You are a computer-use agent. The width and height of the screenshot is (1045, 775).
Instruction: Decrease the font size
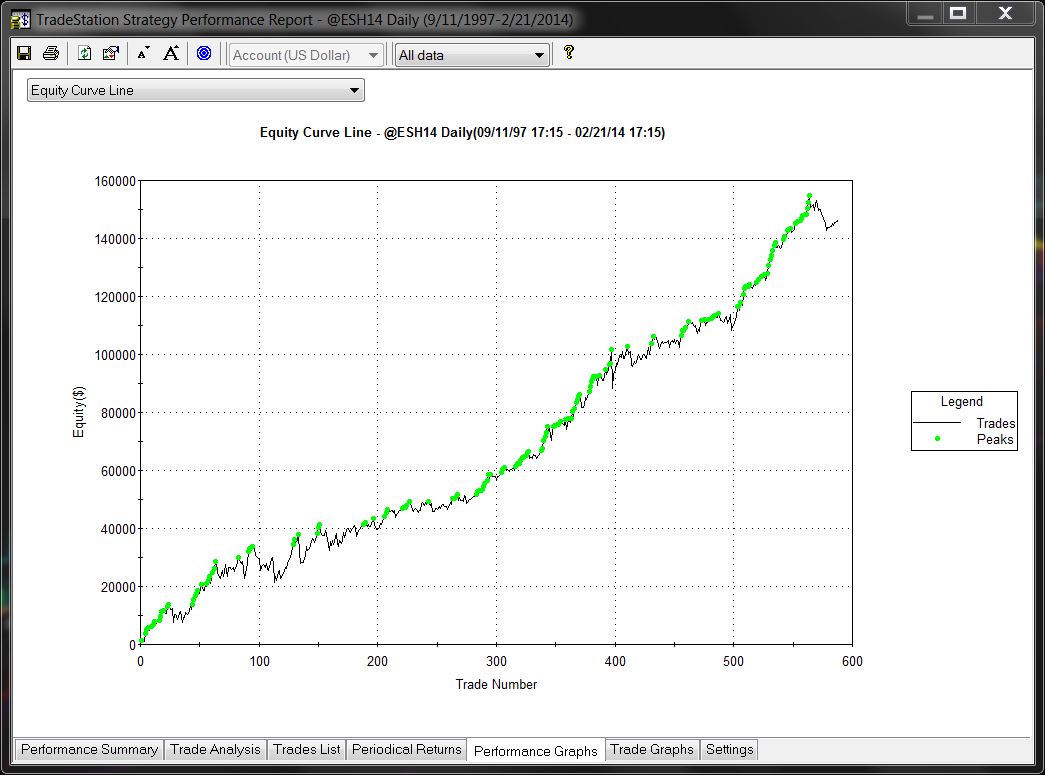pos(143,53)
